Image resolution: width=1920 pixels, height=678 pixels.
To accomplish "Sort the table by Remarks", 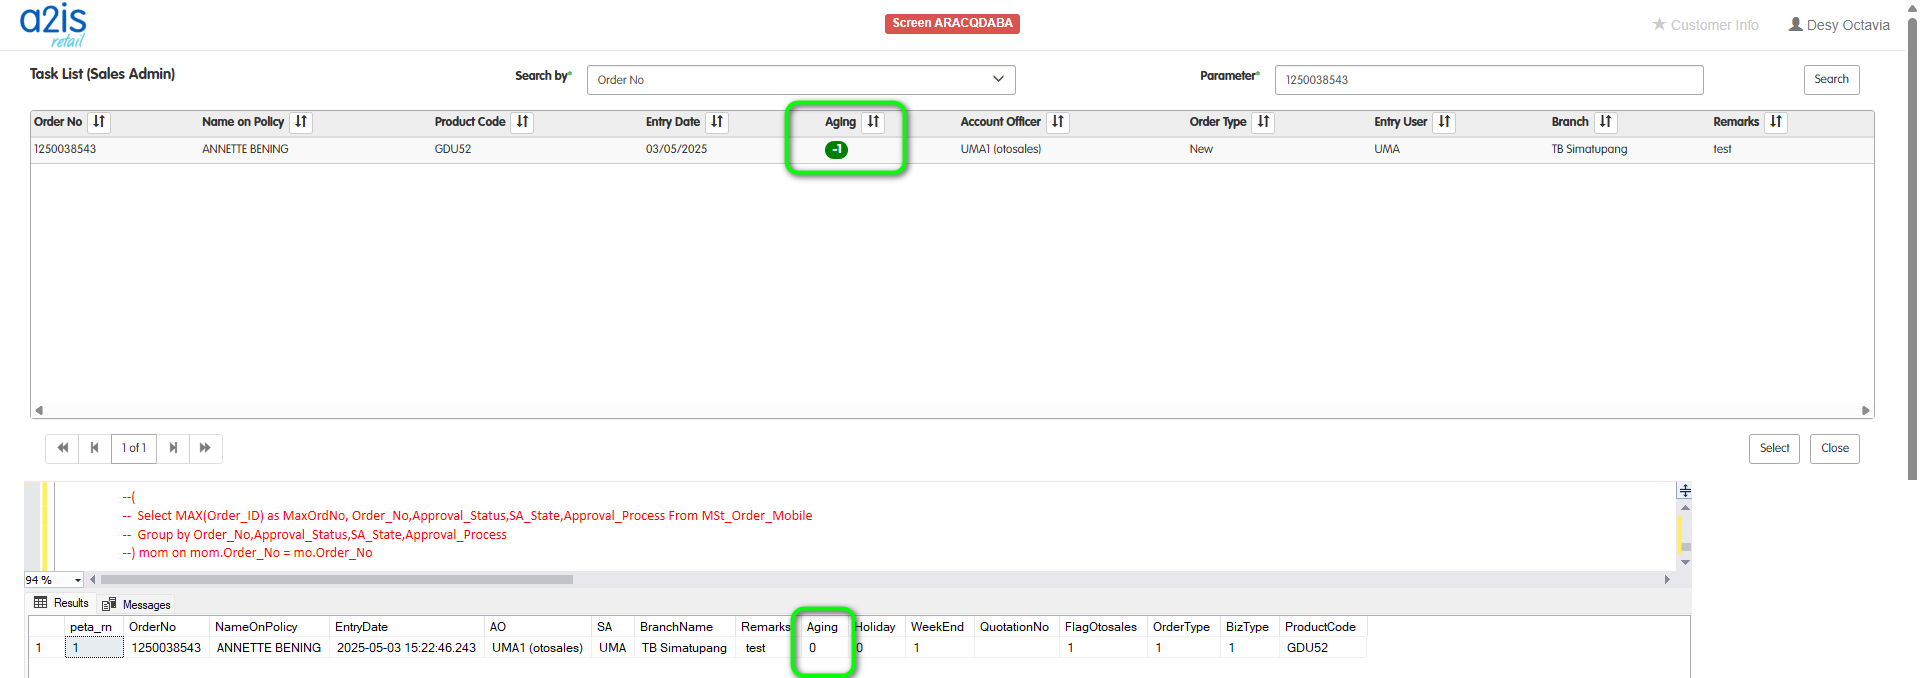I will coord(1776,122).
